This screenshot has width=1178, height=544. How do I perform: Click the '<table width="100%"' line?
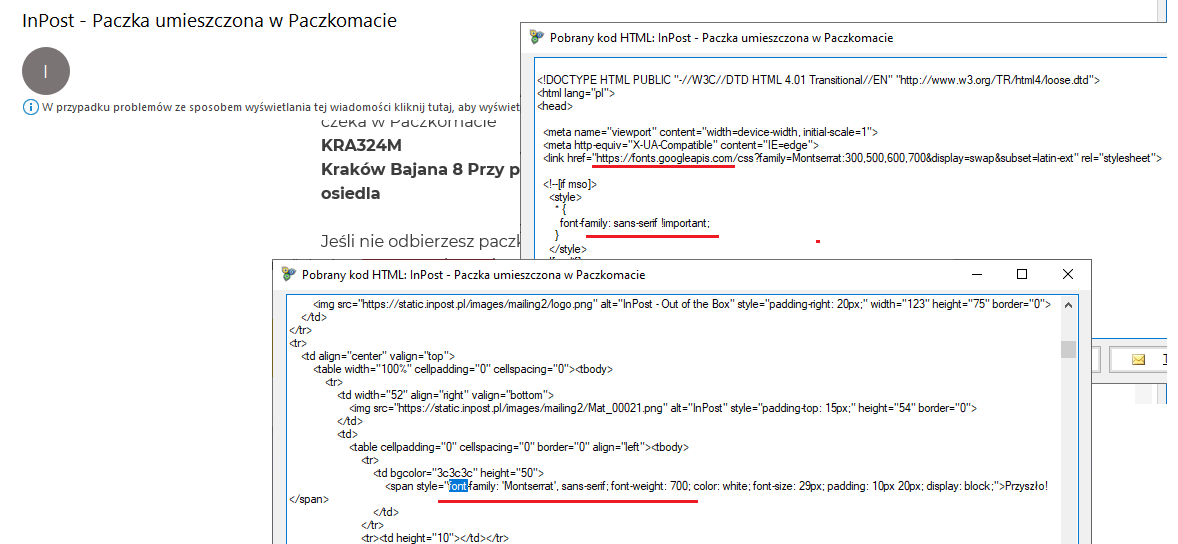point(464,369)
